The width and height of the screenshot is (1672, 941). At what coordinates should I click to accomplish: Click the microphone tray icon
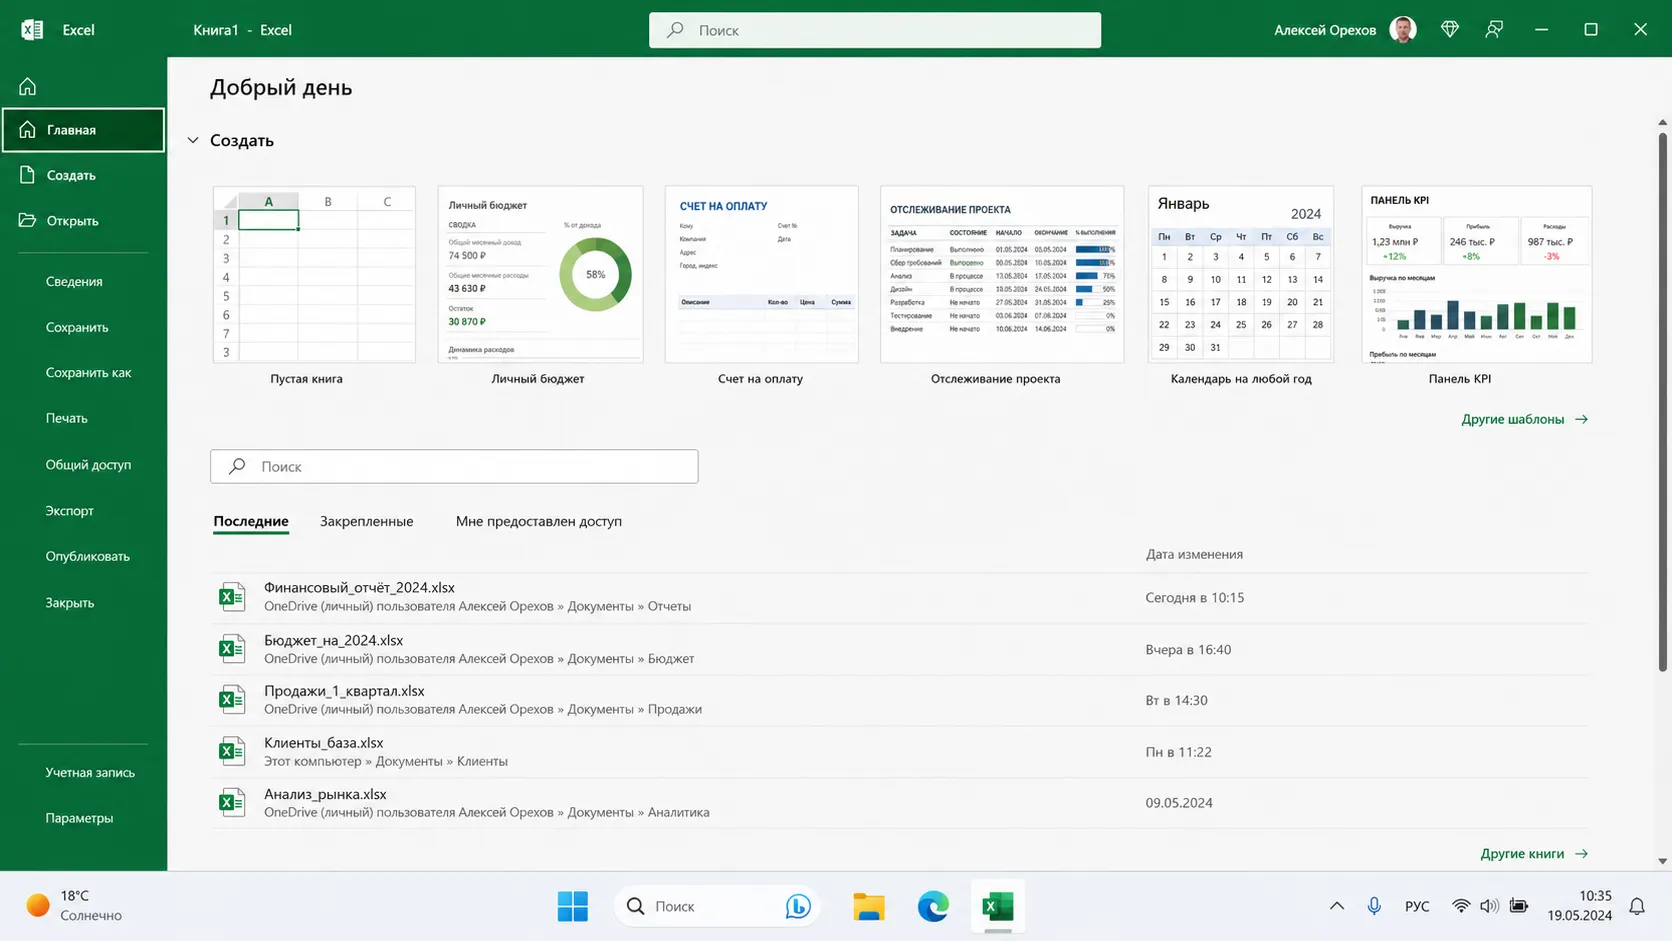coord(1374,906)
